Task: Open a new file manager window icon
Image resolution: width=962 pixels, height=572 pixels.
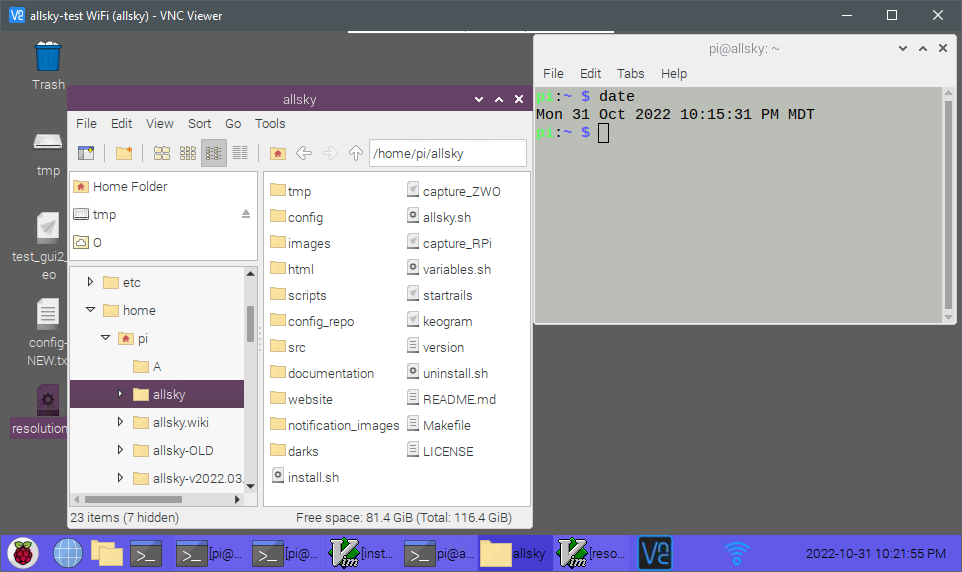Action: [x=86, y=153]
